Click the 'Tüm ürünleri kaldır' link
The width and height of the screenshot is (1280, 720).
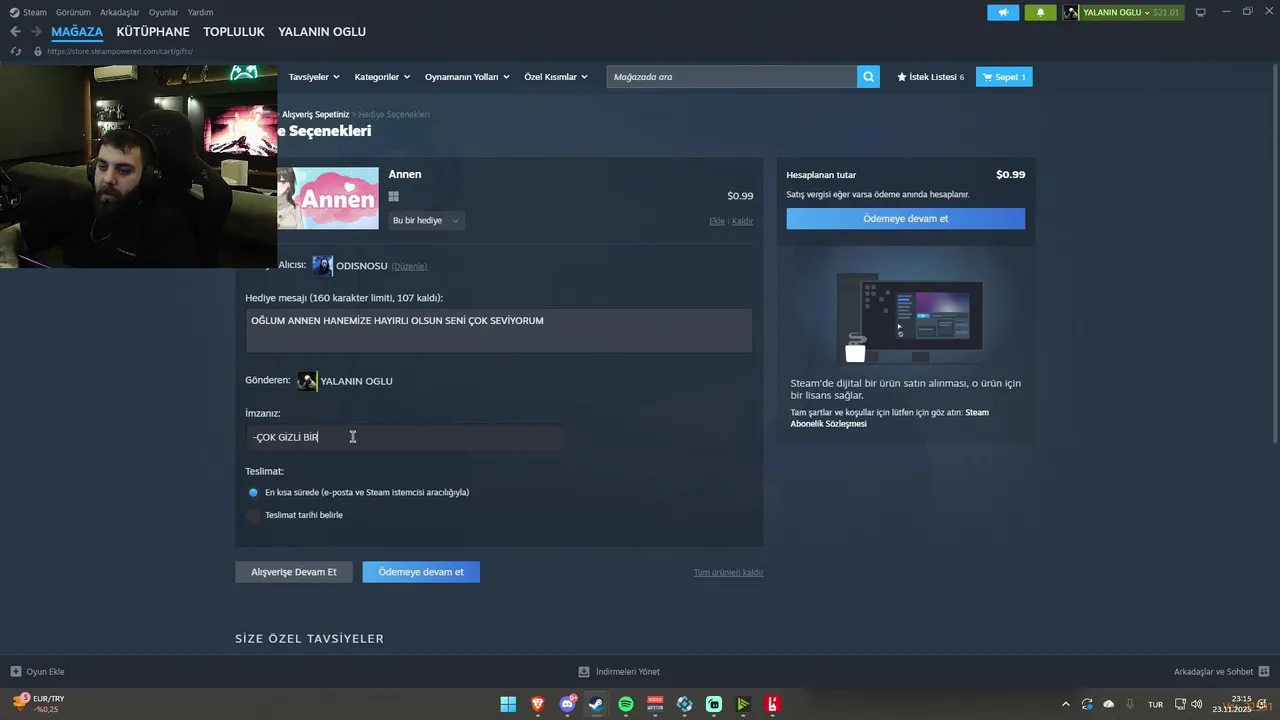tap(728, 573)
